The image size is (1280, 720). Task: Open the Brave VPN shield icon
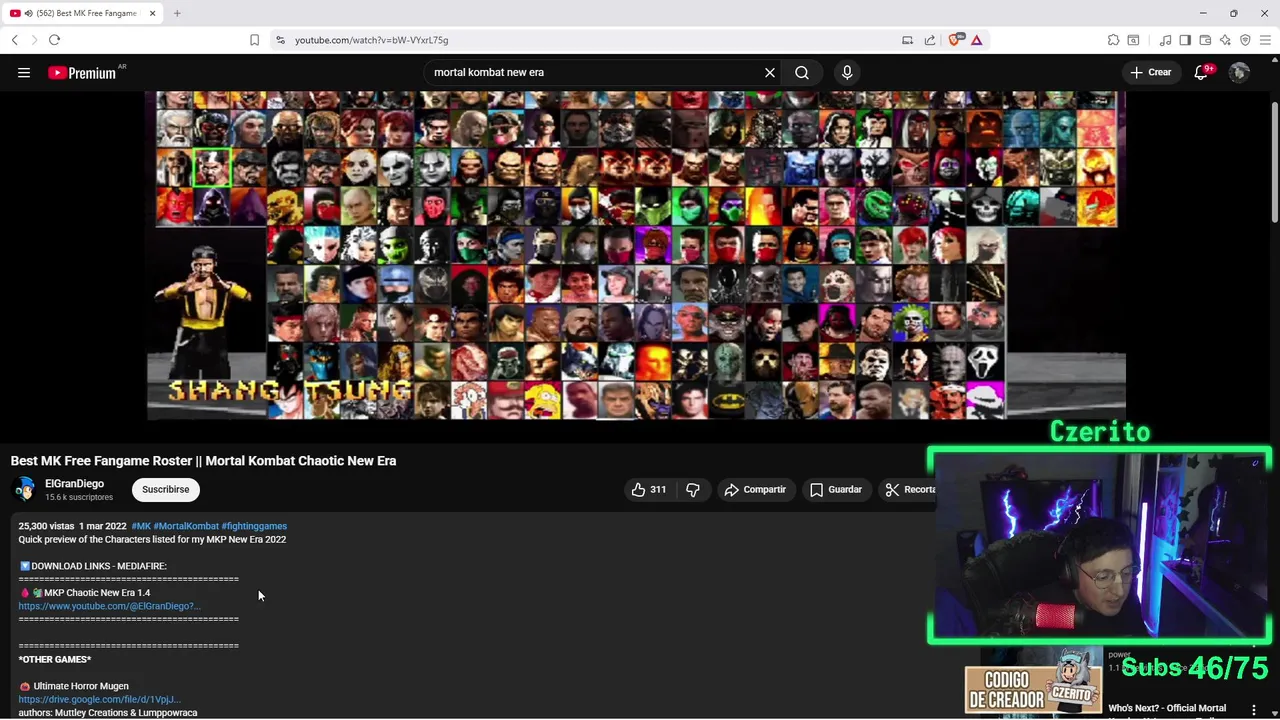point(1245,40)
